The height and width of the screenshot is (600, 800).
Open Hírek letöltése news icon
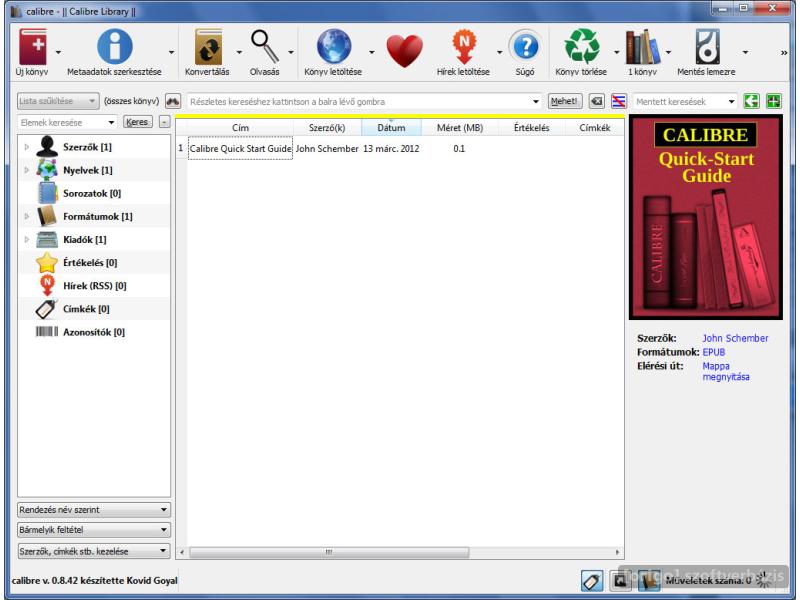464,47
